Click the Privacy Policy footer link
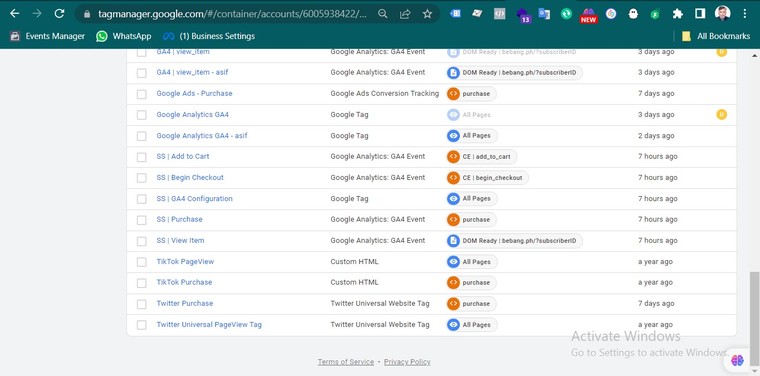 pos(407,362)
